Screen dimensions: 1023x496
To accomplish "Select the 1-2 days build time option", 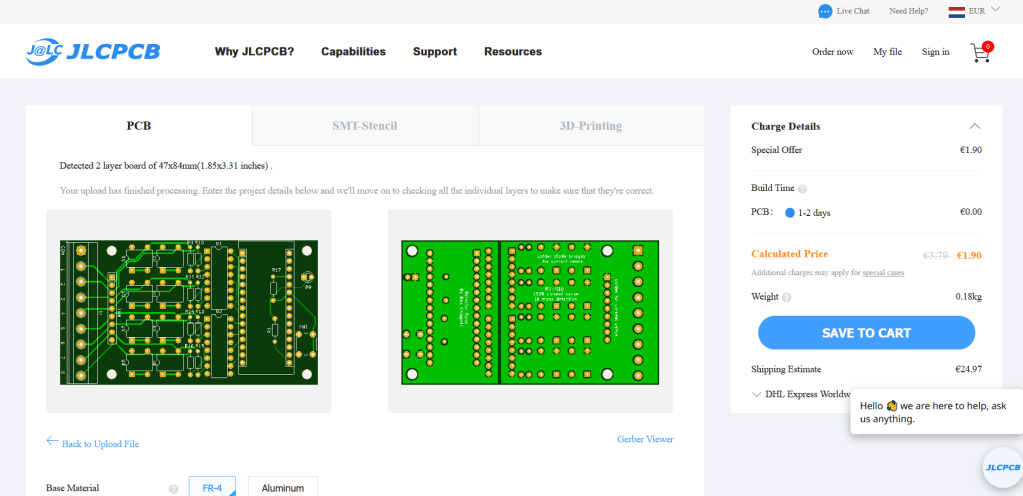I will tap(790, 213).
